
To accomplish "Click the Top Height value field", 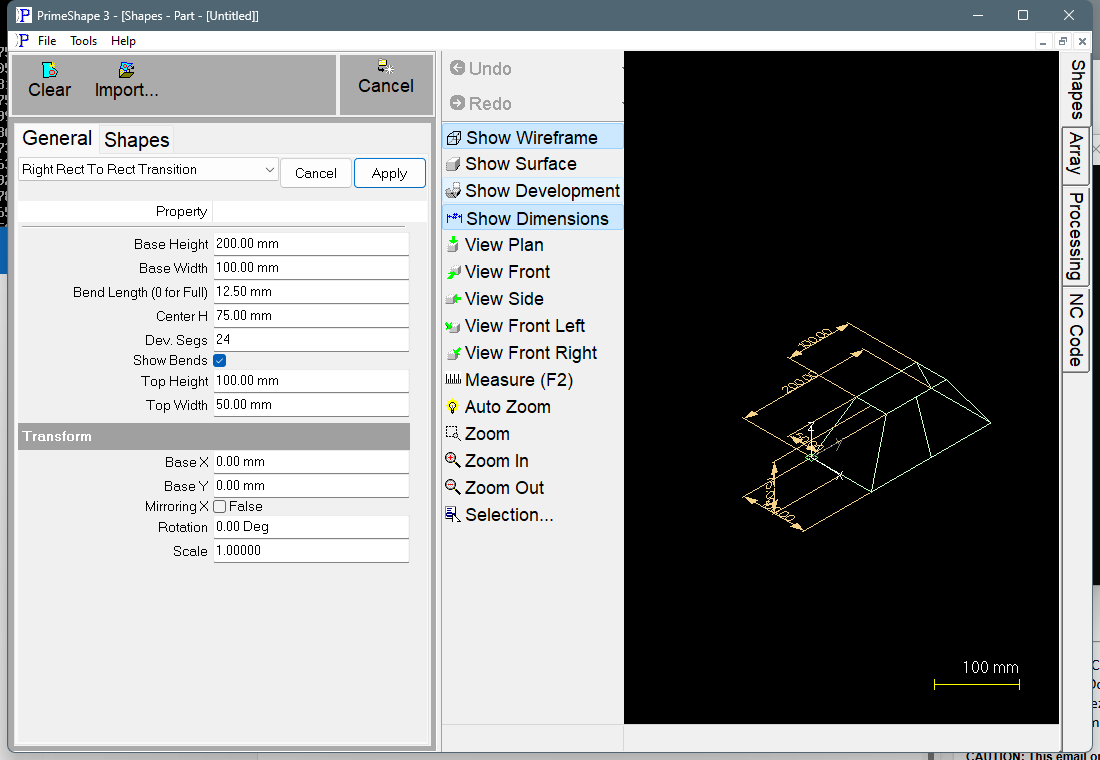I will click(x=311, y=381).
